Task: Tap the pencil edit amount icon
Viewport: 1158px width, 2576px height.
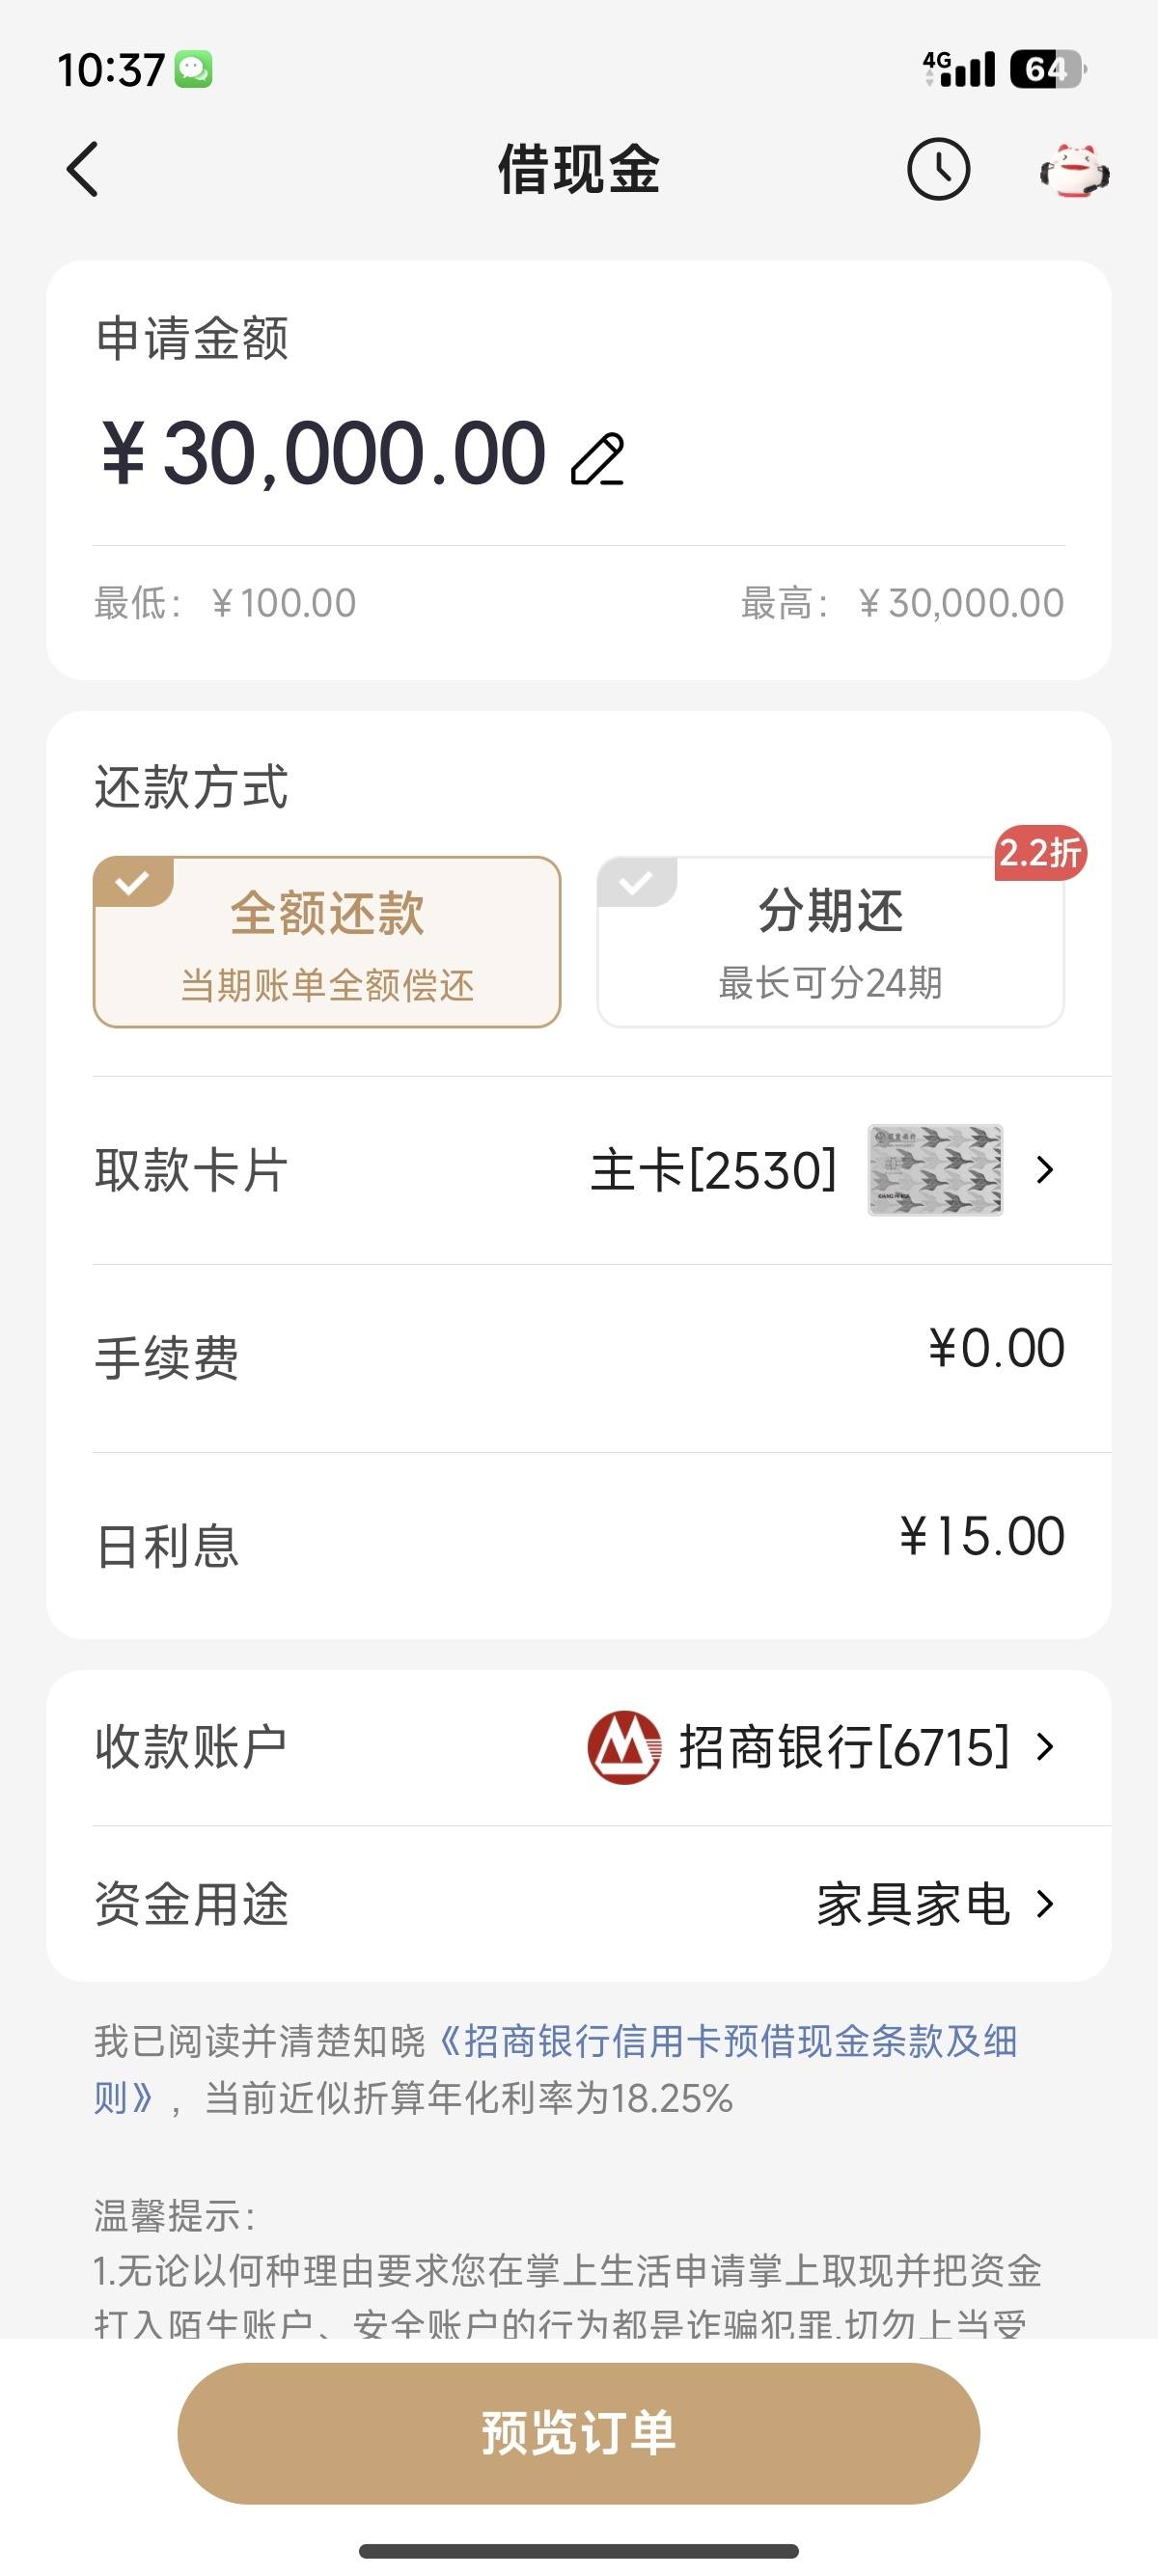Action: coord(597,460)
